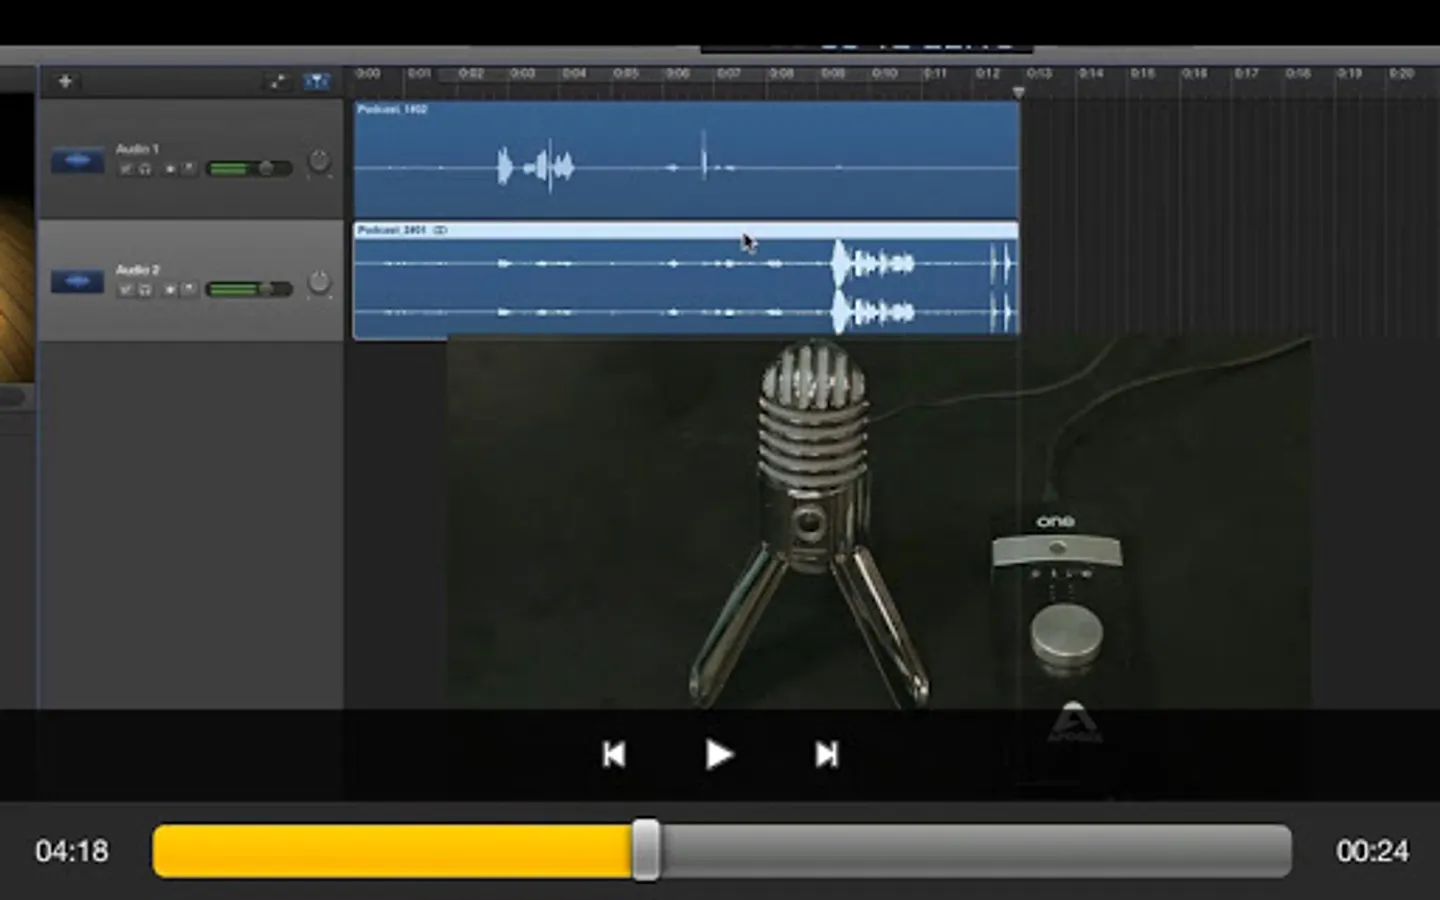Toggle third button on Audio 1 track
Screen dimensions: 1440x900
coord(170,169)
